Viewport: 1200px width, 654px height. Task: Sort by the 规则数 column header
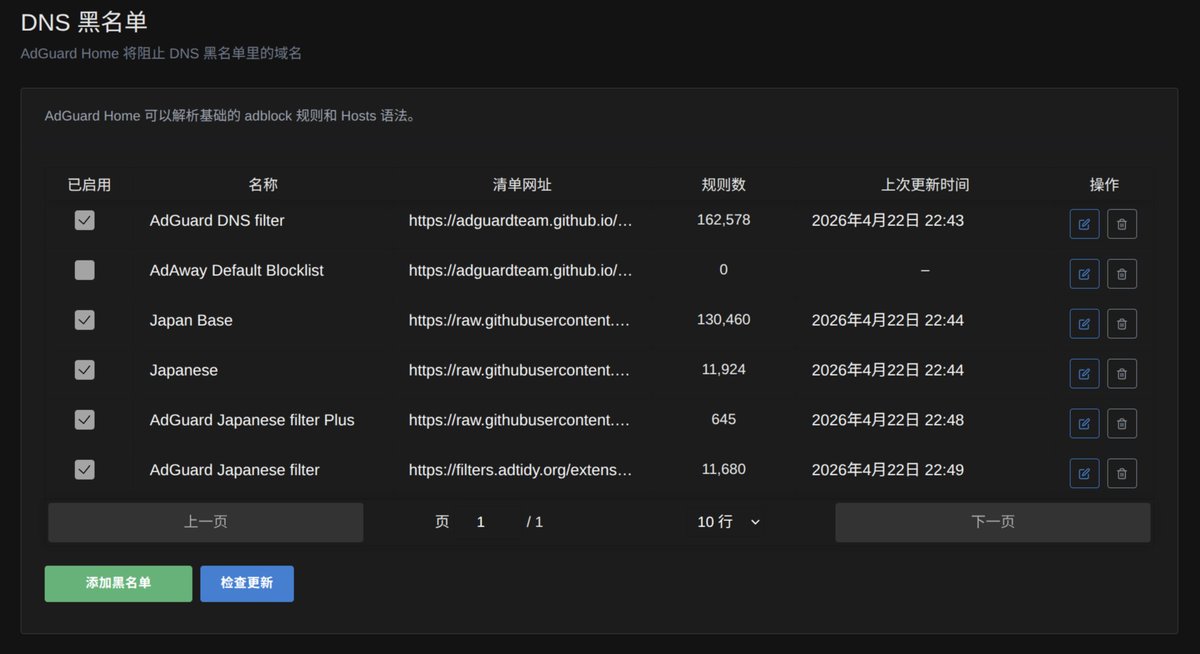(724, 185)
